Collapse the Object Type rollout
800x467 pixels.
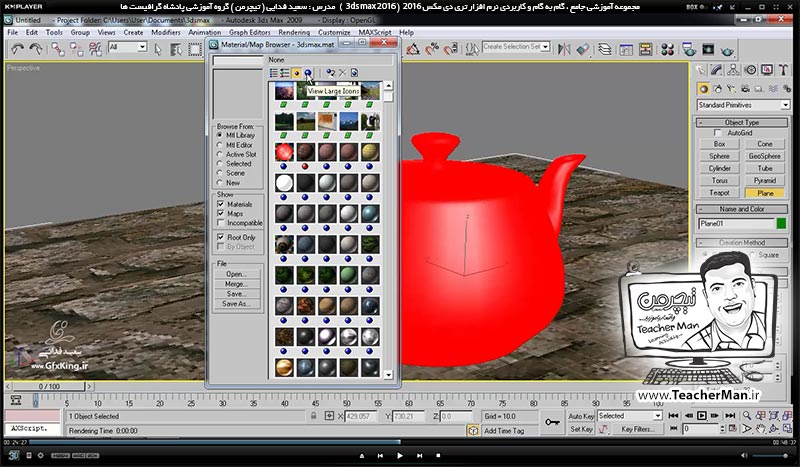tap(741, 122)
